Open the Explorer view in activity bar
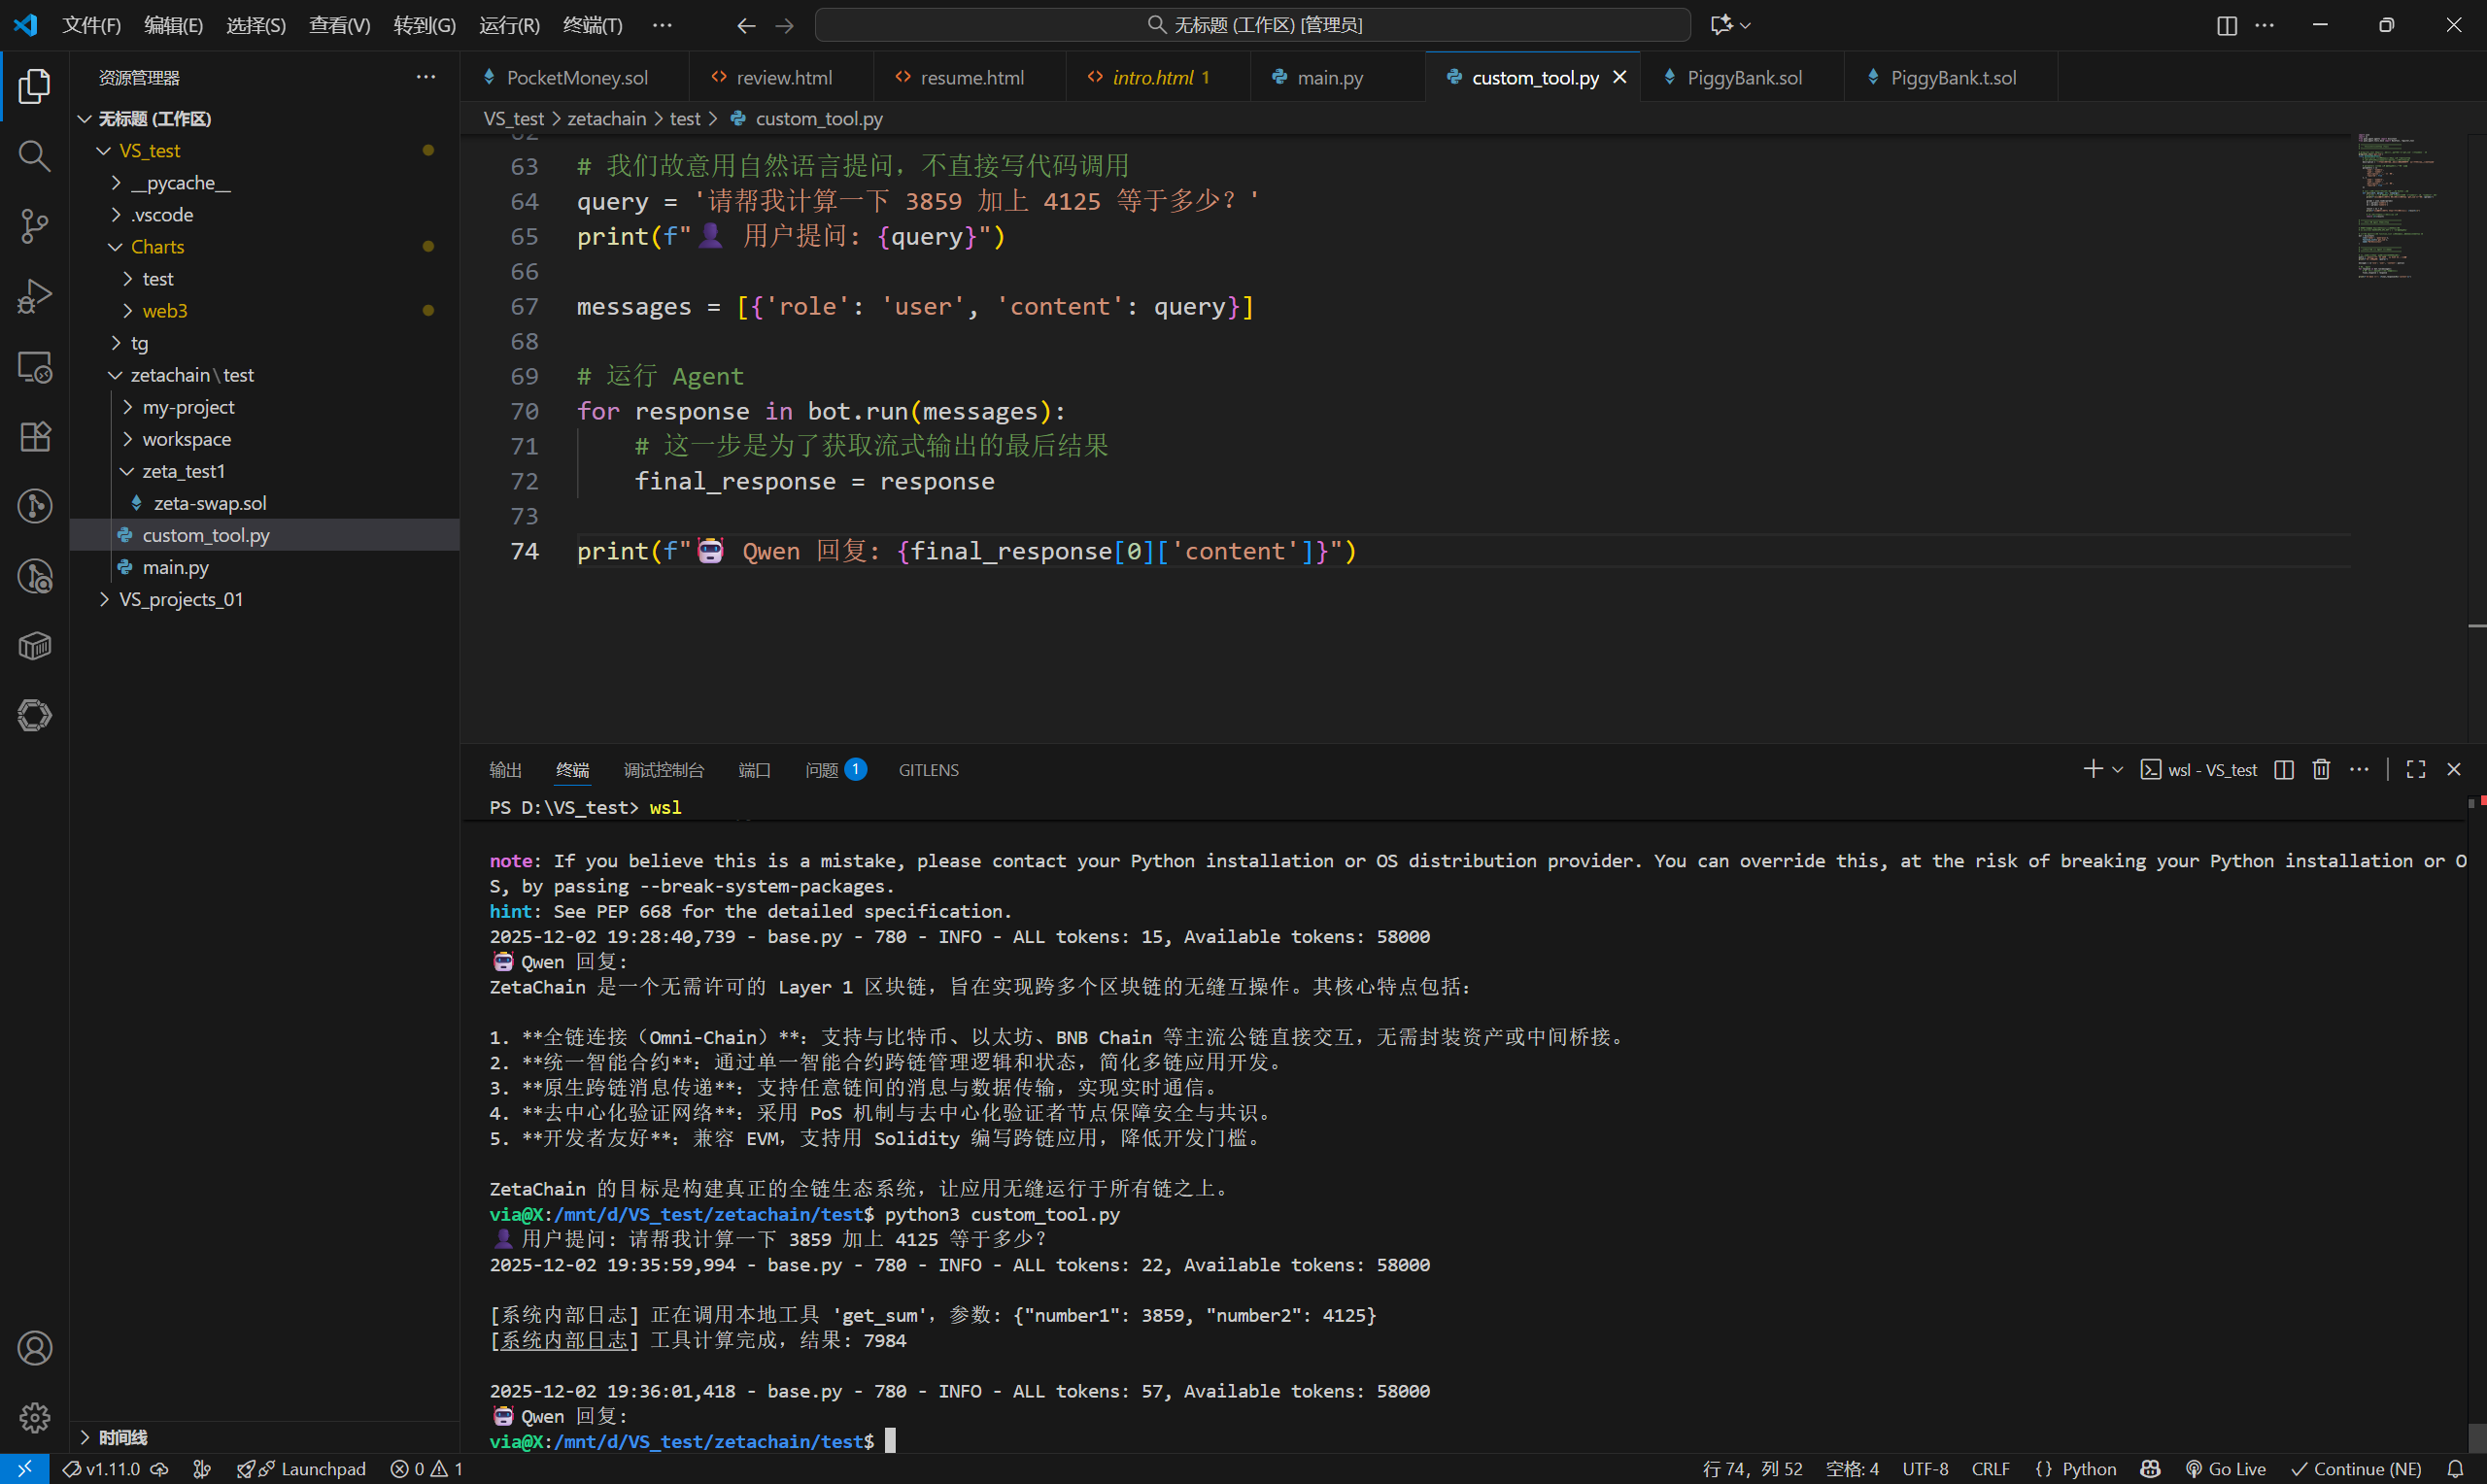 click(x=34, y=86)
